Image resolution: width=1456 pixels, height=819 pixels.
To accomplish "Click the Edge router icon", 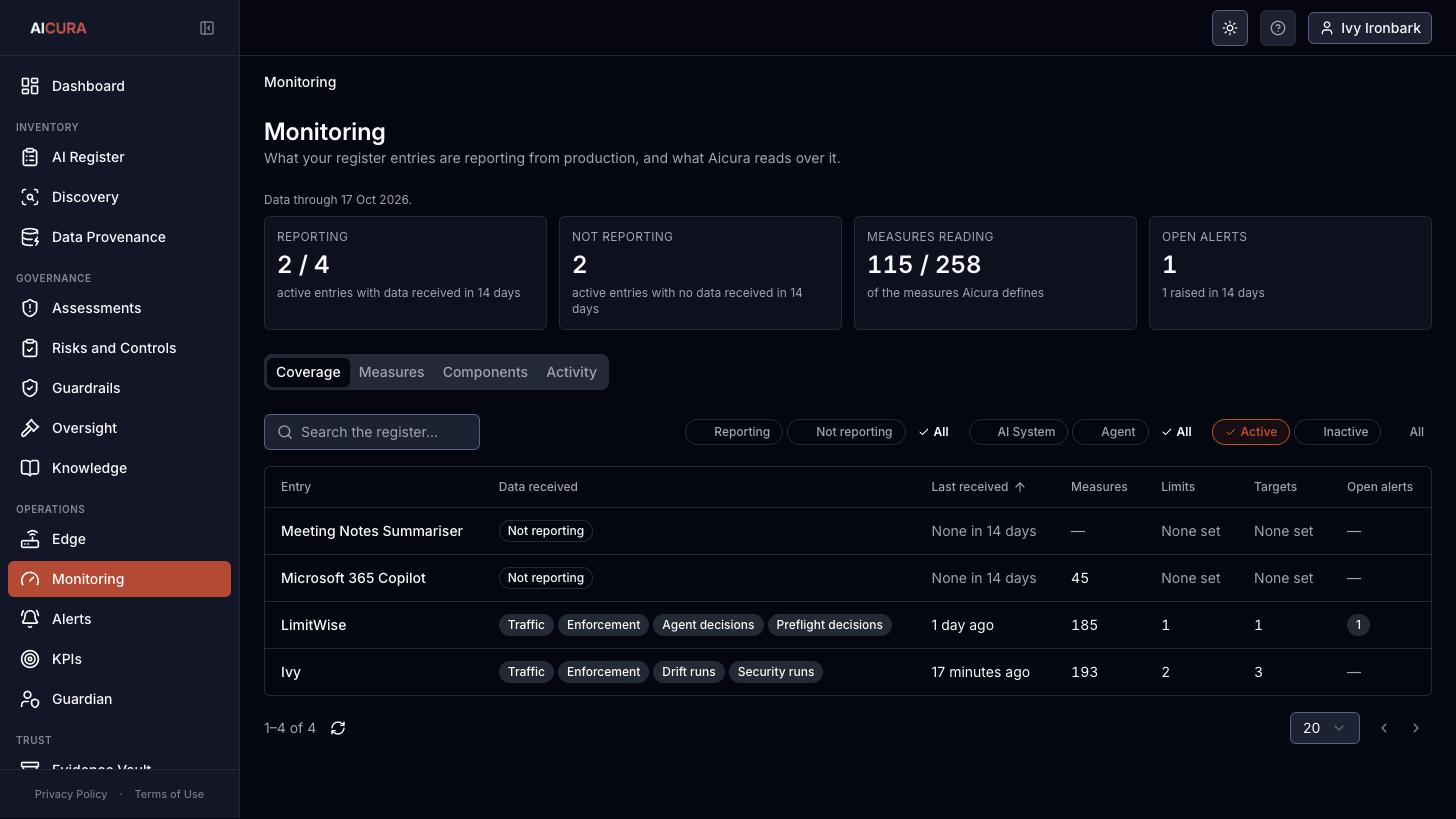I will (30, 539).
